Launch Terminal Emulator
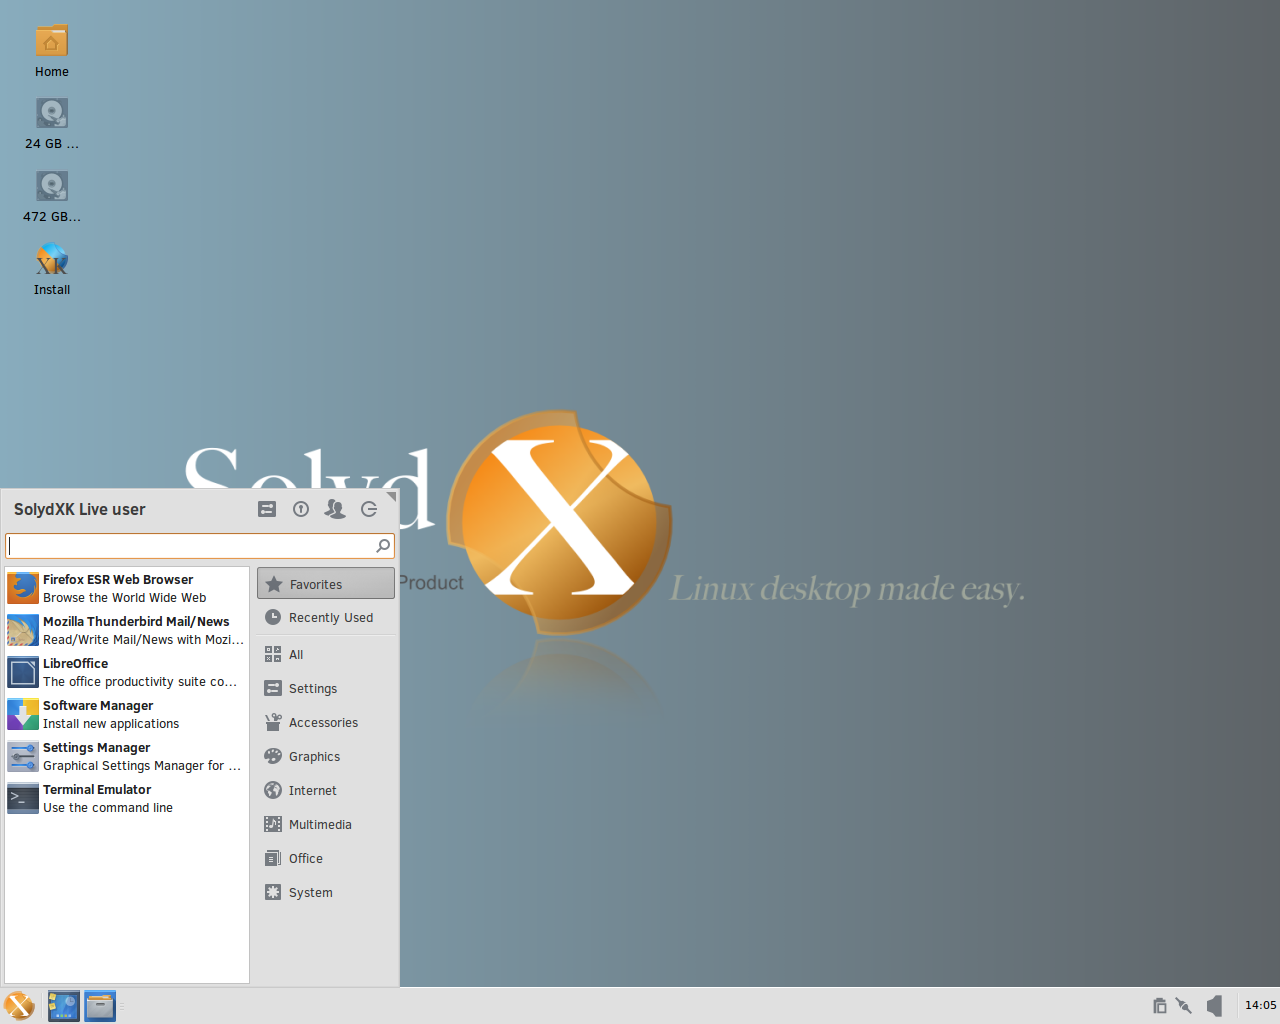Screen dimensions: 1280x1024 click(127, 798)
